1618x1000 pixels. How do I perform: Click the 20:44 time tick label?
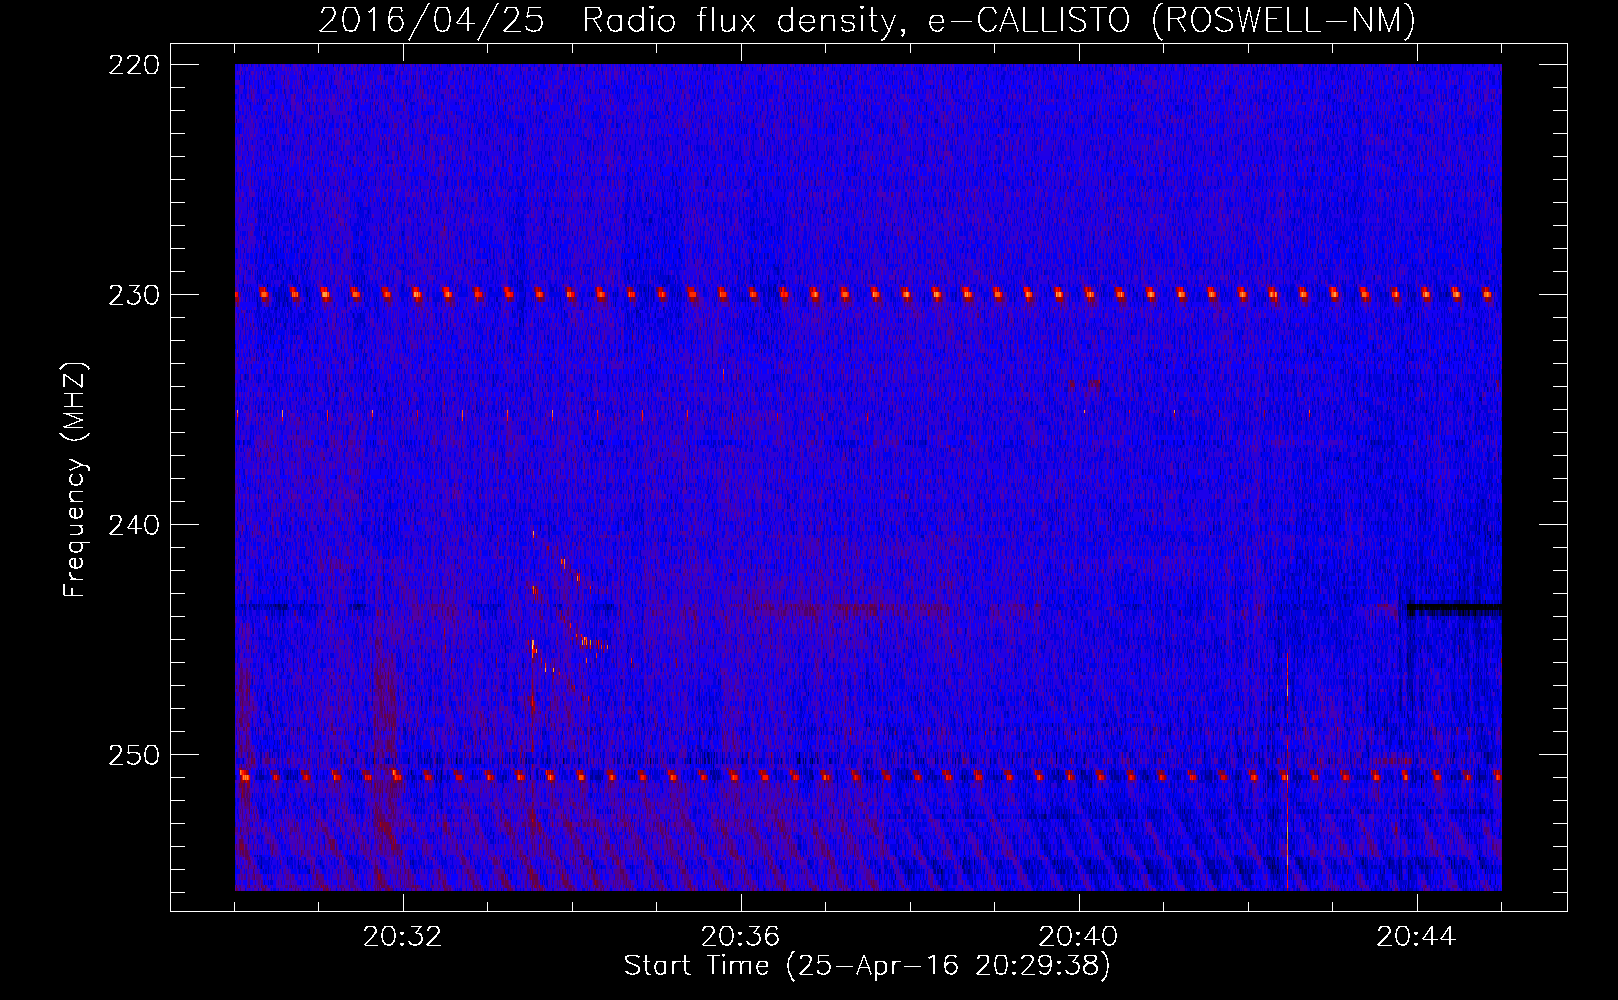1416,937
